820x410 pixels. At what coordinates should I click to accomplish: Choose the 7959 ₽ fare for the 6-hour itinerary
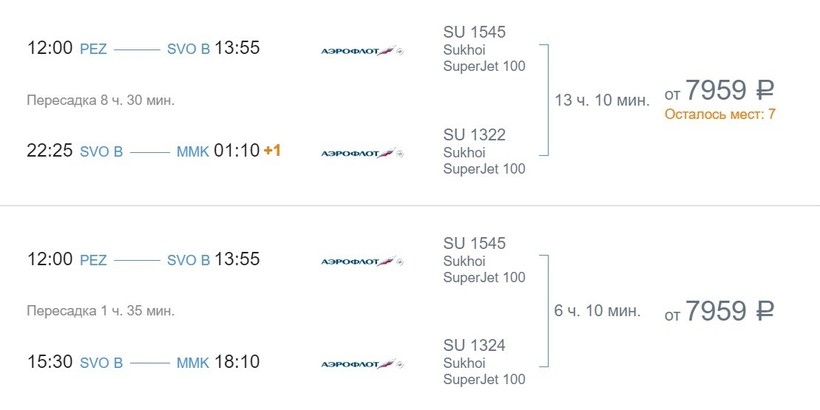pos(720,312)
